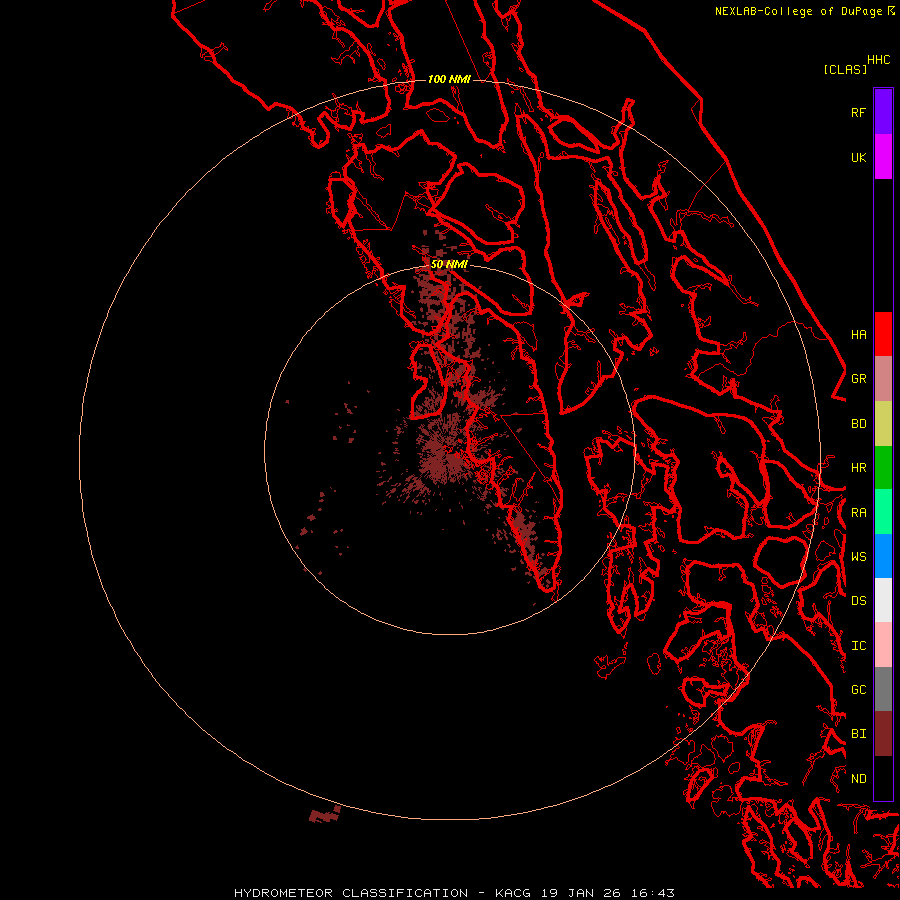
Task: Click the GC gray legend swatch
Action: 883,689
